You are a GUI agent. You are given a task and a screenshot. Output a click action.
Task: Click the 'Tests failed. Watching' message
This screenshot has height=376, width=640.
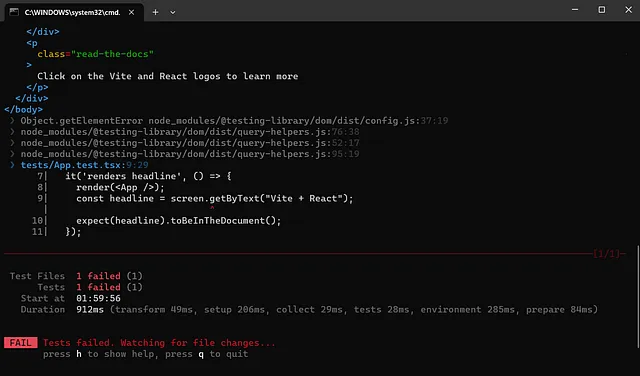tap(159, 343)
